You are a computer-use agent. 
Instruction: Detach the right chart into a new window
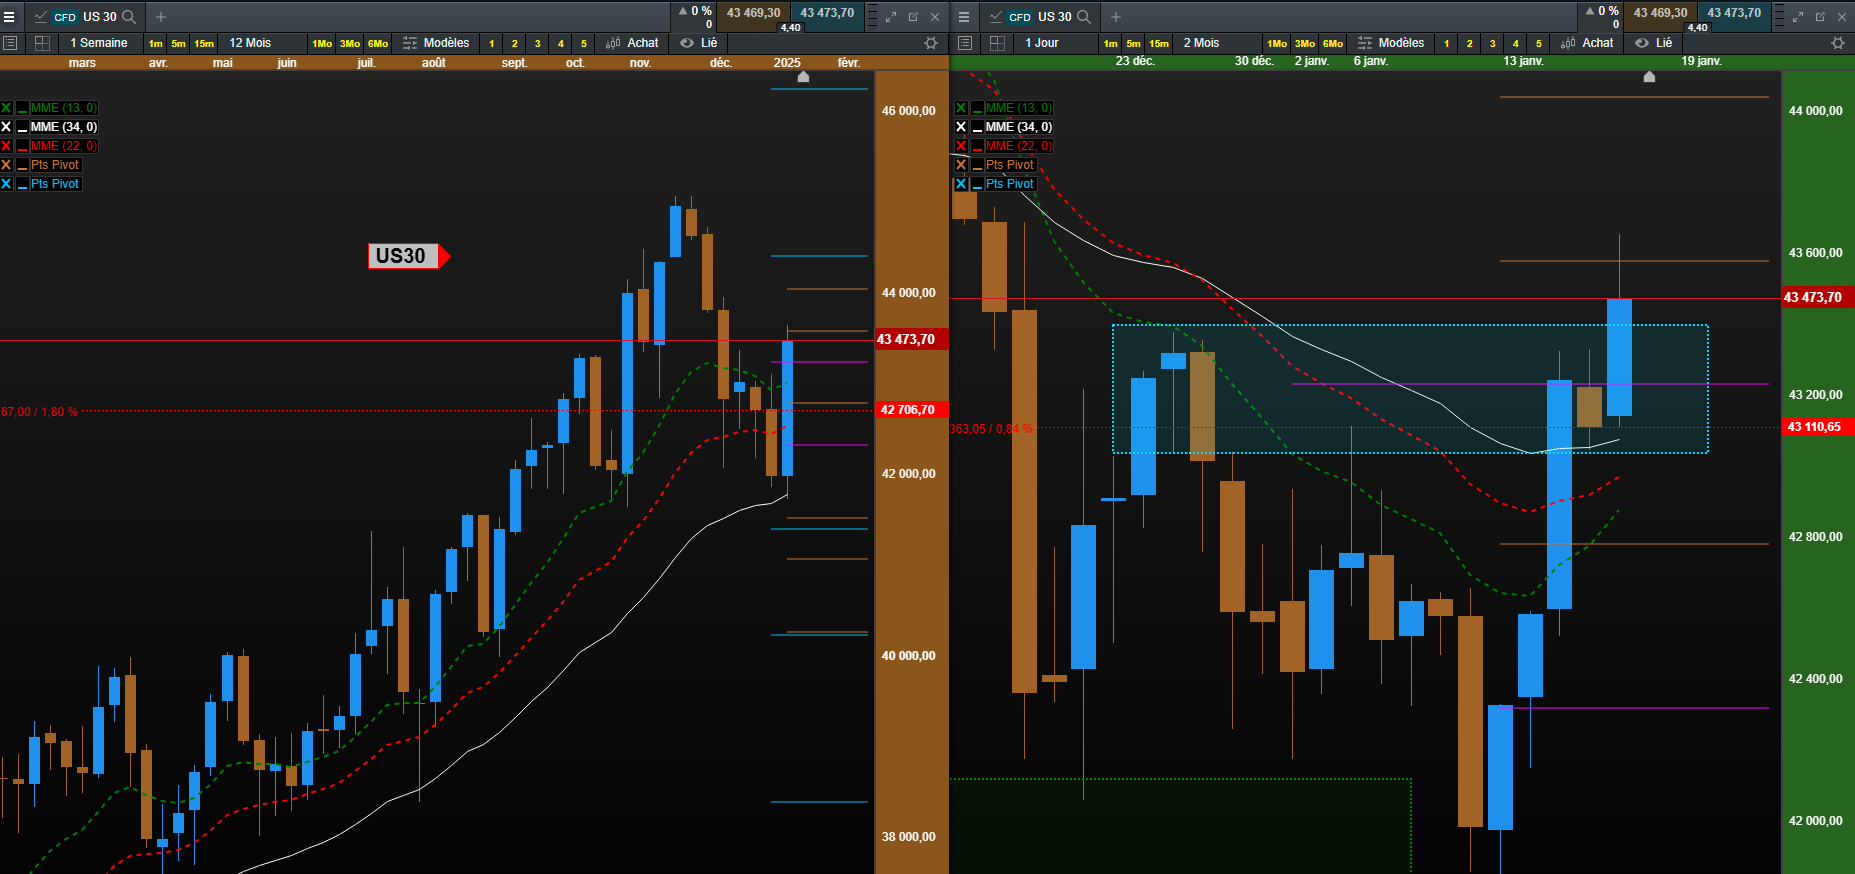1820,17
